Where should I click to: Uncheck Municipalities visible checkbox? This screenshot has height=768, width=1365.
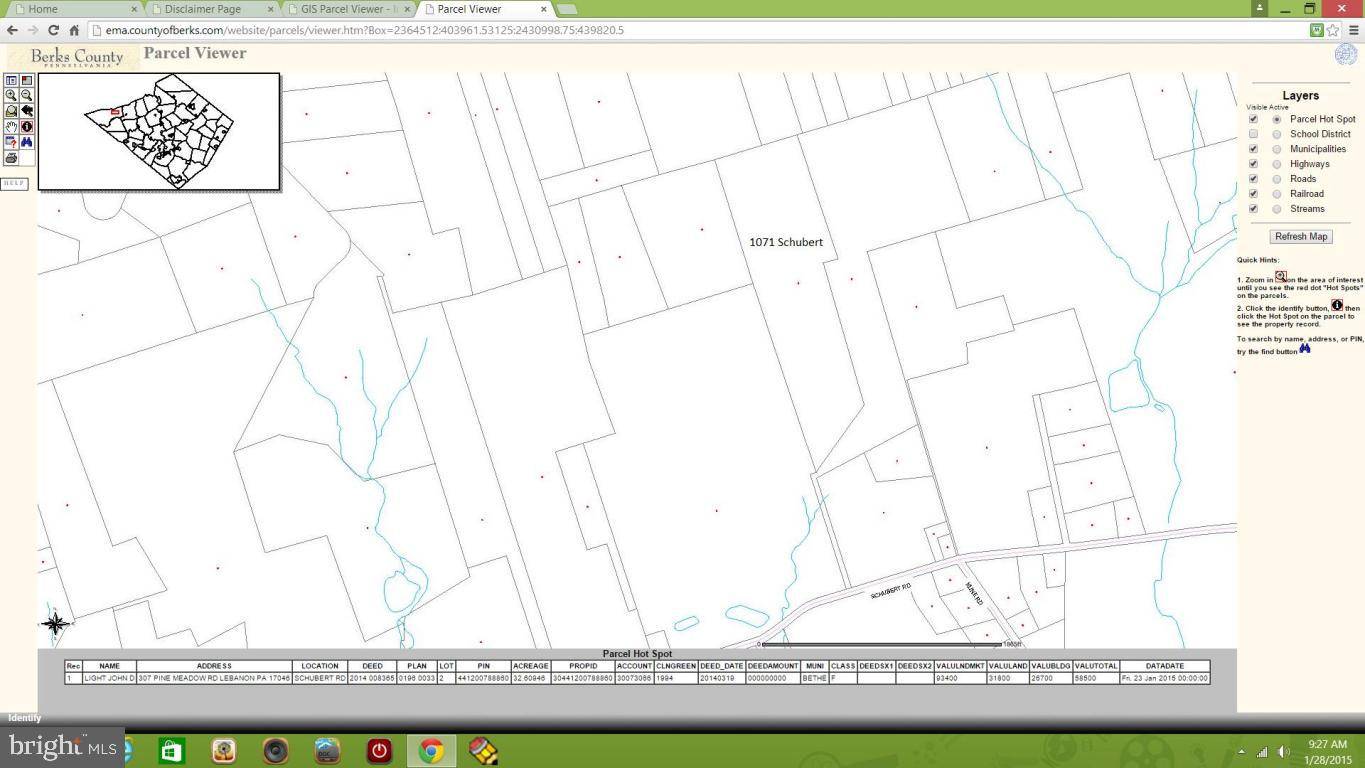(x=1253, y=149)
